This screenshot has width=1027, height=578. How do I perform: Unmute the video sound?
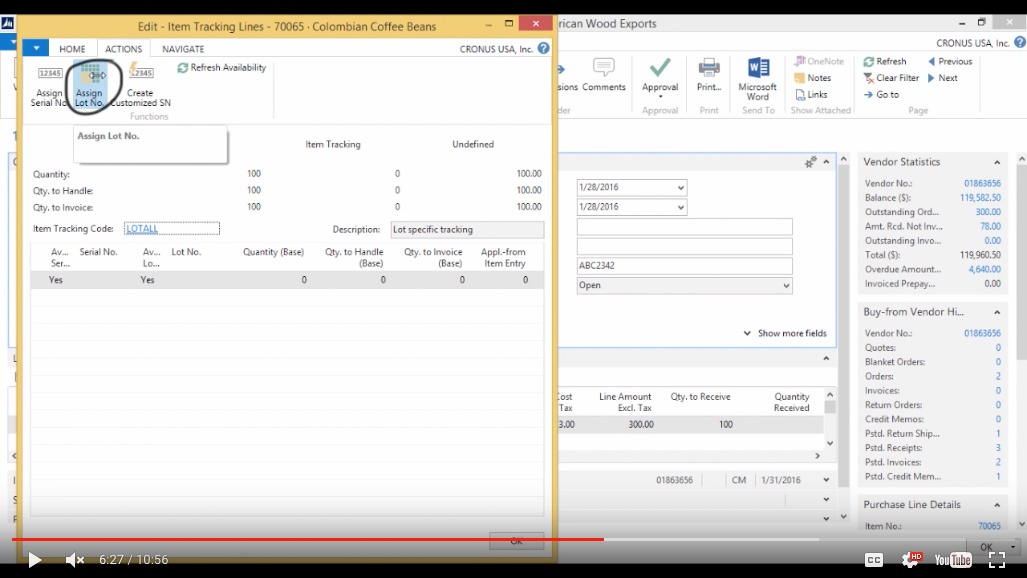coord(75,560)
